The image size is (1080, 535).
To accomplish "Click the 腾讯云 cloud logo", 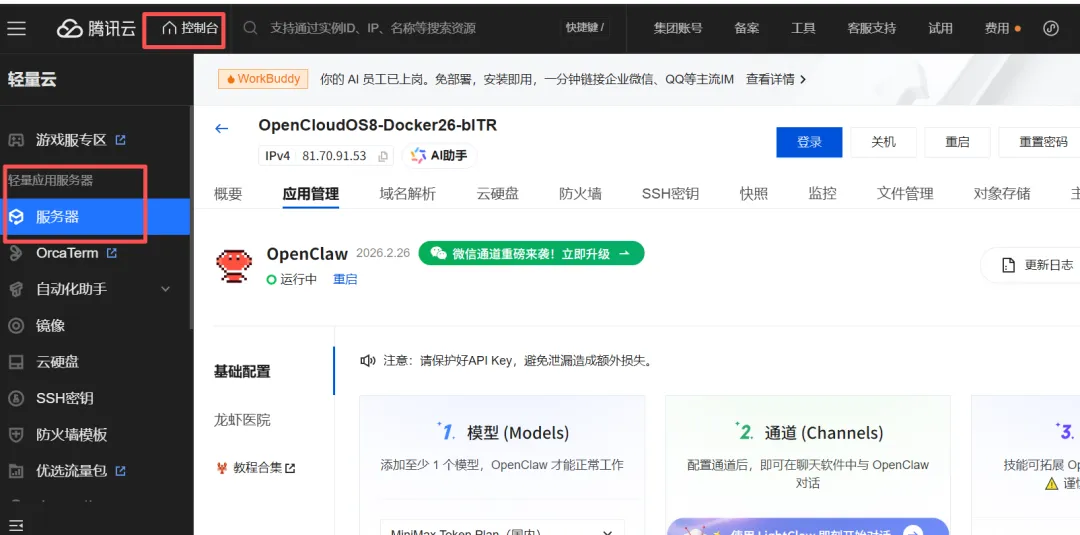I will [96, 28].
